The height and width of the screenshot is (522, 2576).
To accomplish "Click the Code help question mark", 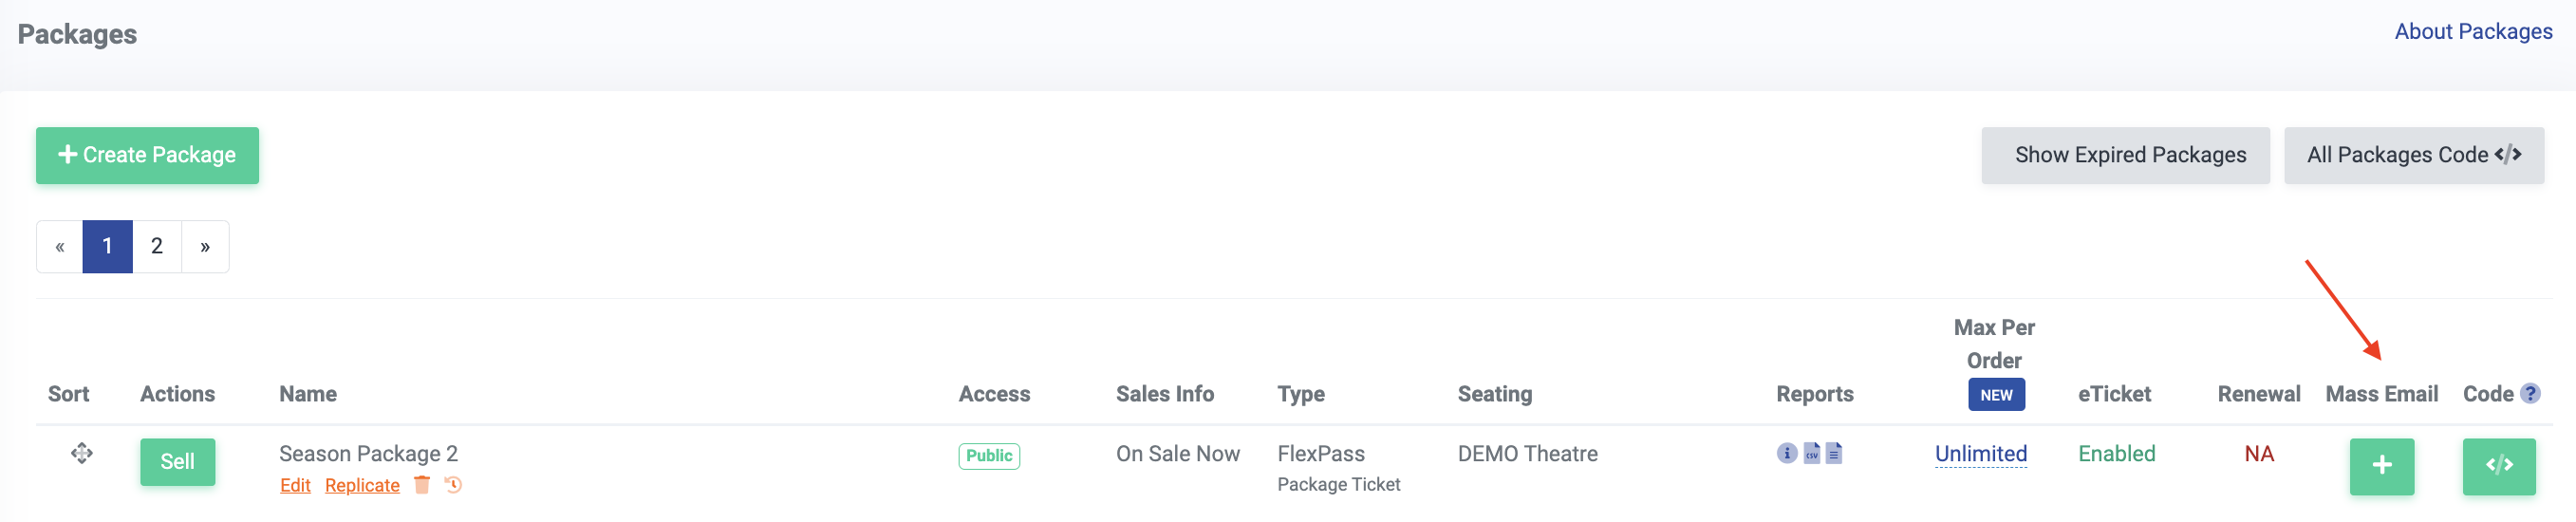I will point(2530,393).
